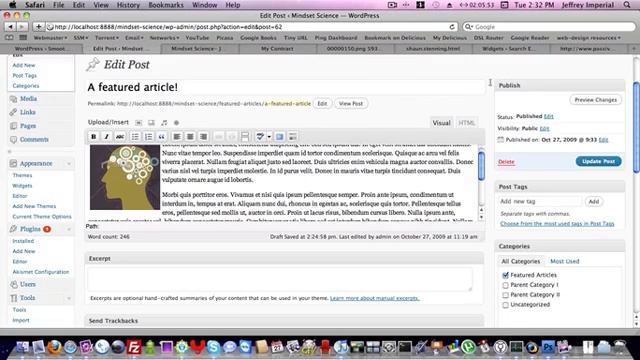The width and height of the screenshot is (640, 360).
Task: Click the unlink icon in toolbar
Action: point(231,137)
